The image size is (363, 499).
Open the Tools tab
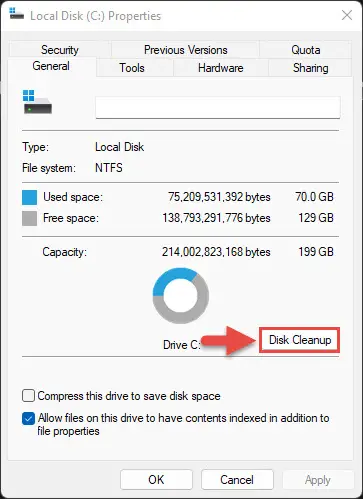132,68
